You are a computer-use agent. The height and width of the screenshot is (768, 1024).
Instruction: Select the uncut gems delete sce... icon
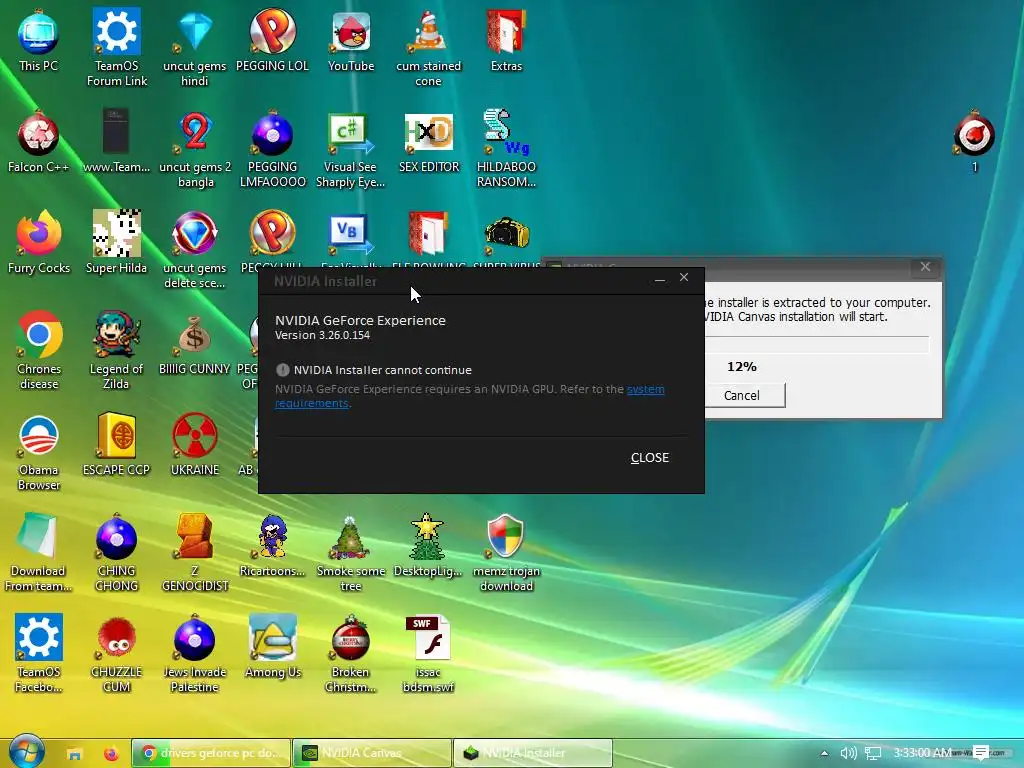[195, 250]
